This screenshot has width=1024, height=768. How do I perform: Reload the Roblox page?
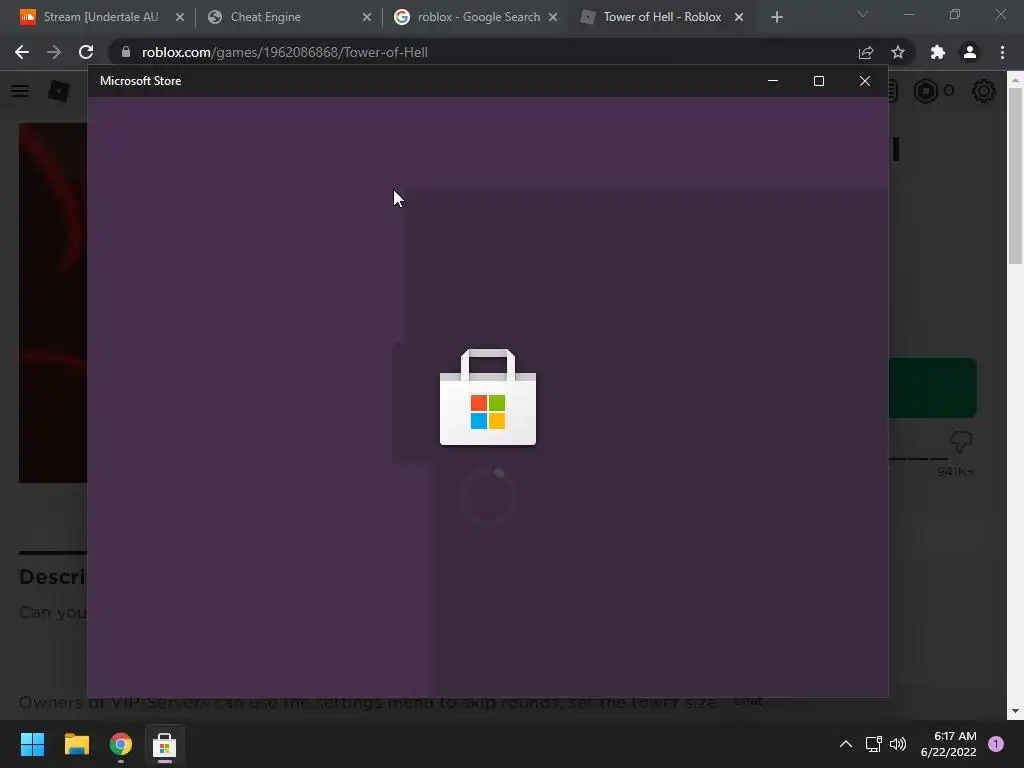point(86,52)
